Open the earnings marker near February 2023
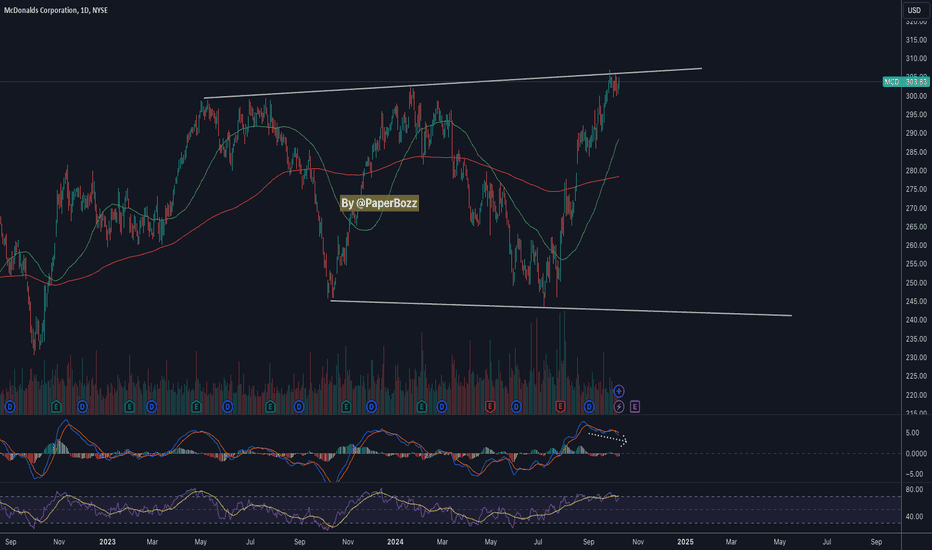Viewport: 932px width, 550px height. tap(130, 407)
